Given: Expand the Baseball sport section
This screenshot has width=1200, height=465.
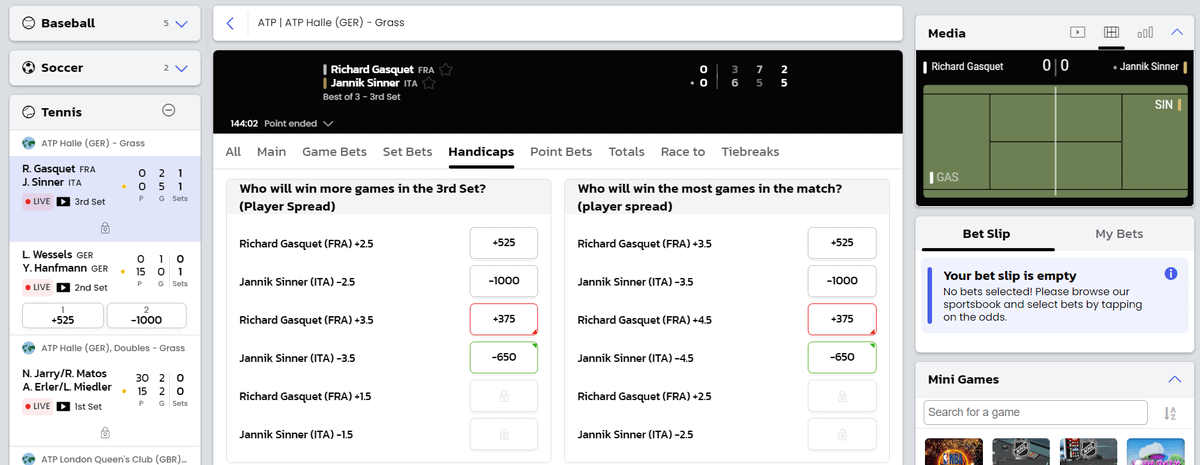Looking at the screenshot, I should click(181, 23).
